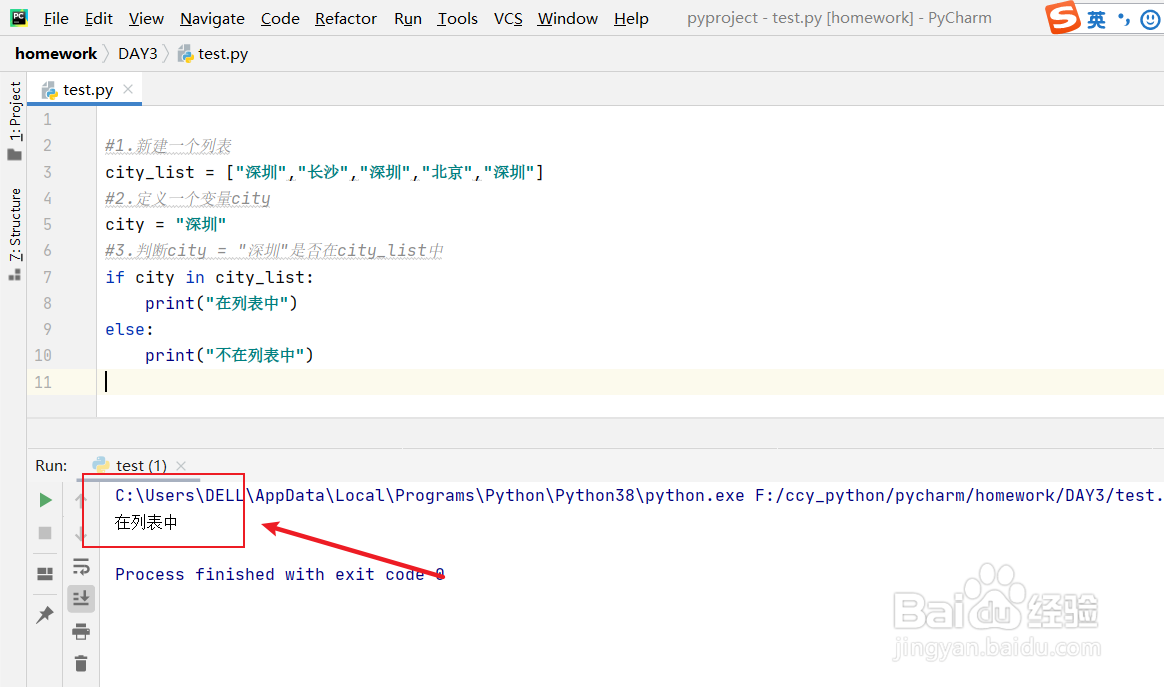Click test.py in the breadcrumb bar

click(x=213, y=53)
